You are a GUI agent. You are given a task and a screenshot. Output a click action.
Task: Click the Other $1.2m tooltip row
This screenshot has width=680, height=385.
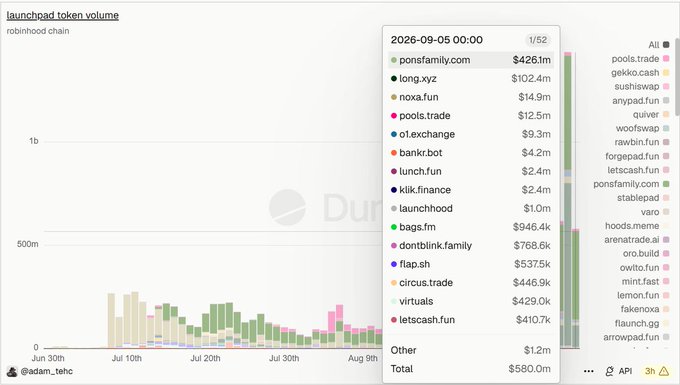point(471,350)
